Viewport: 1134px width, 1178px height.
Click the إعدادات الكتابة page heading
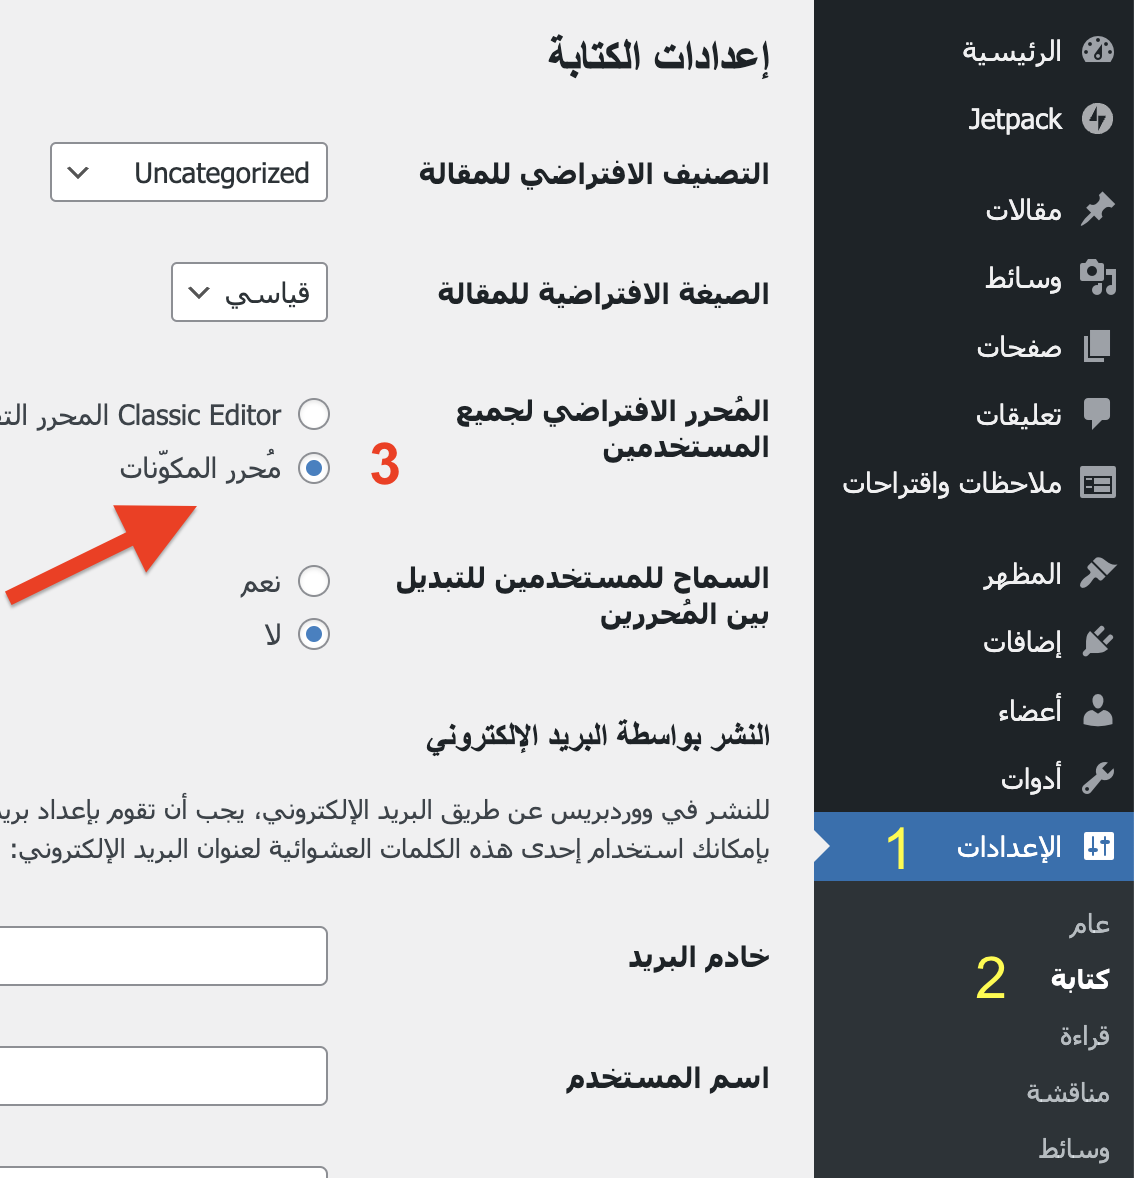(x=658, y=55)
